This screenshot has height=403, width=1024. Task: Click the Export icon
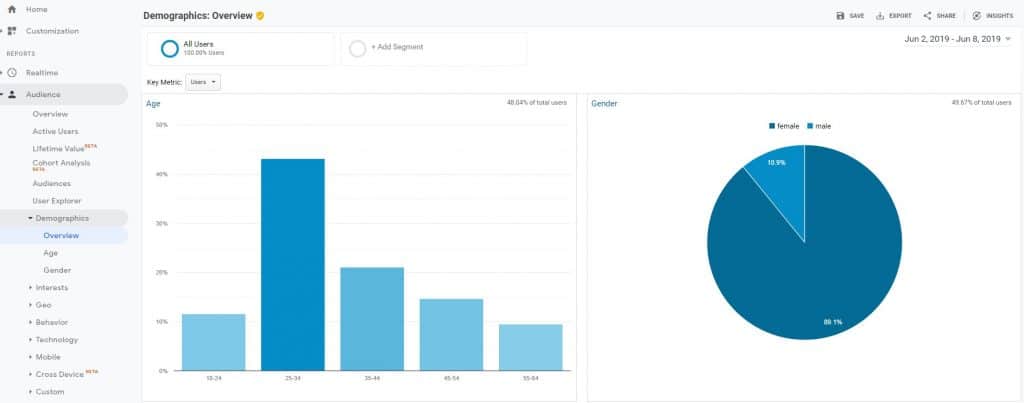[880, 16]
